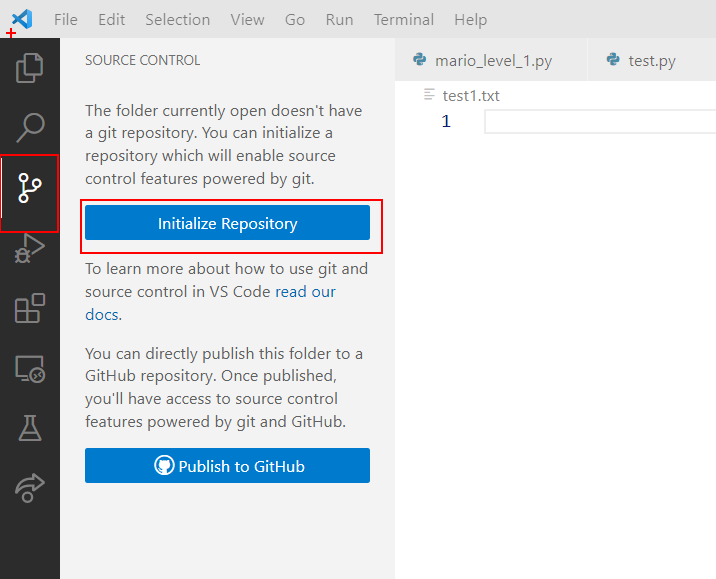Open the Selection menu
716x579 pixels.
click(x=178, y=20)
